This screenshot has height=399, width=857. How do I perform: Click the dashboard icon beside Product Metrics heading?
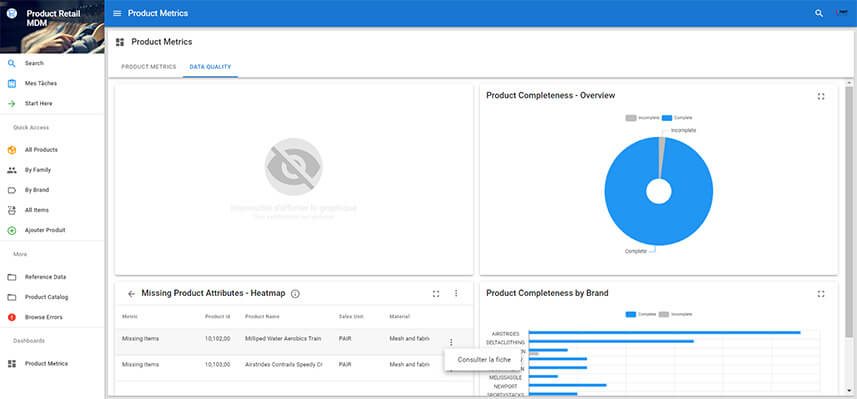click(x=120, y=42)
